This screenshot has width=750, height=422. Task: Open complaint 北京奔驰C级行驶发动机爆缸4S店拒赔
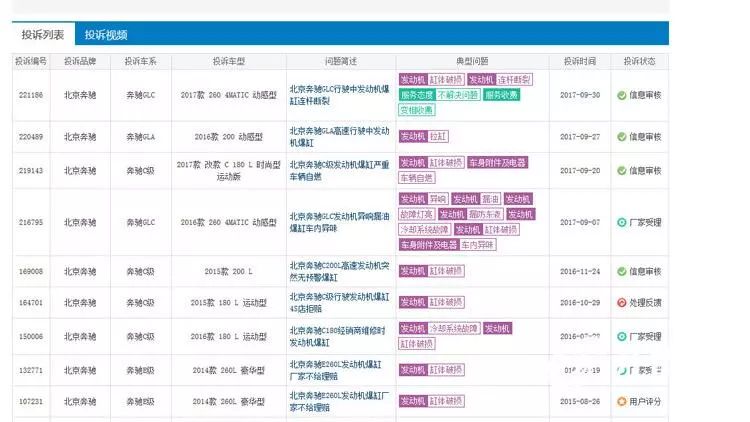click(340, 302)
